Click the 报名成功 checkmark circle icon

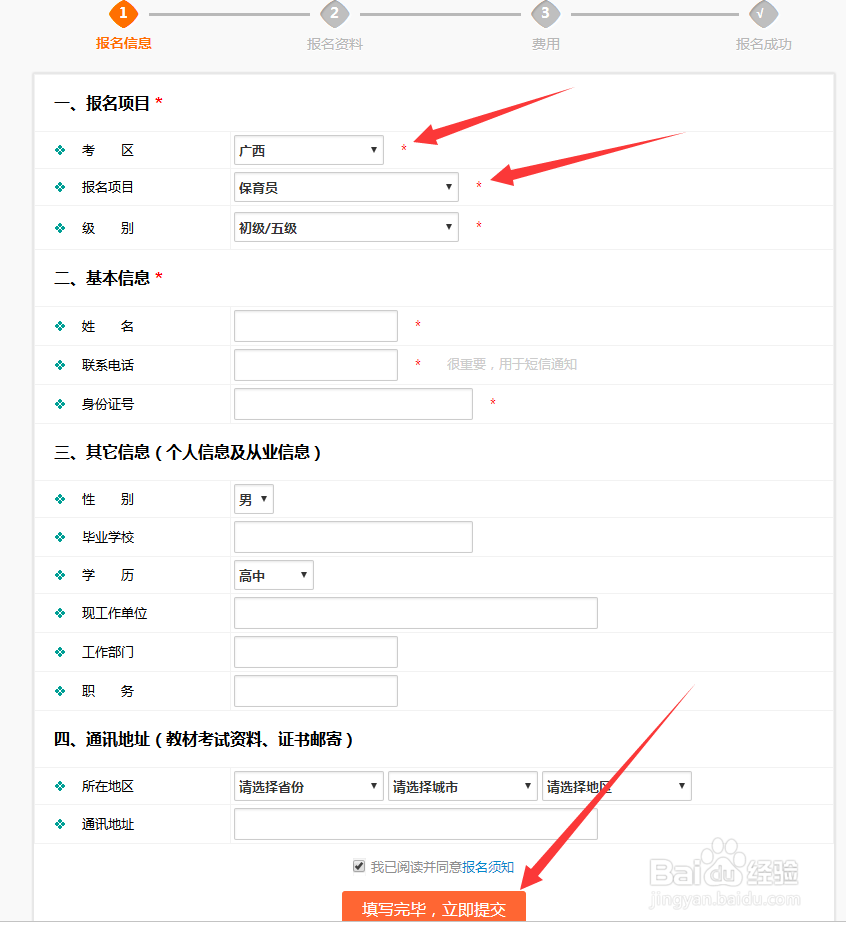762,15
